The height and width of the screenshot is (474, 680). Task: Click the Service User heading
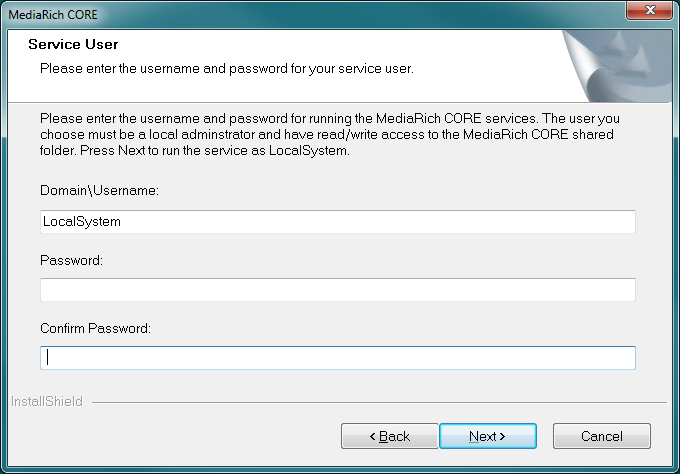click(73, 44)
